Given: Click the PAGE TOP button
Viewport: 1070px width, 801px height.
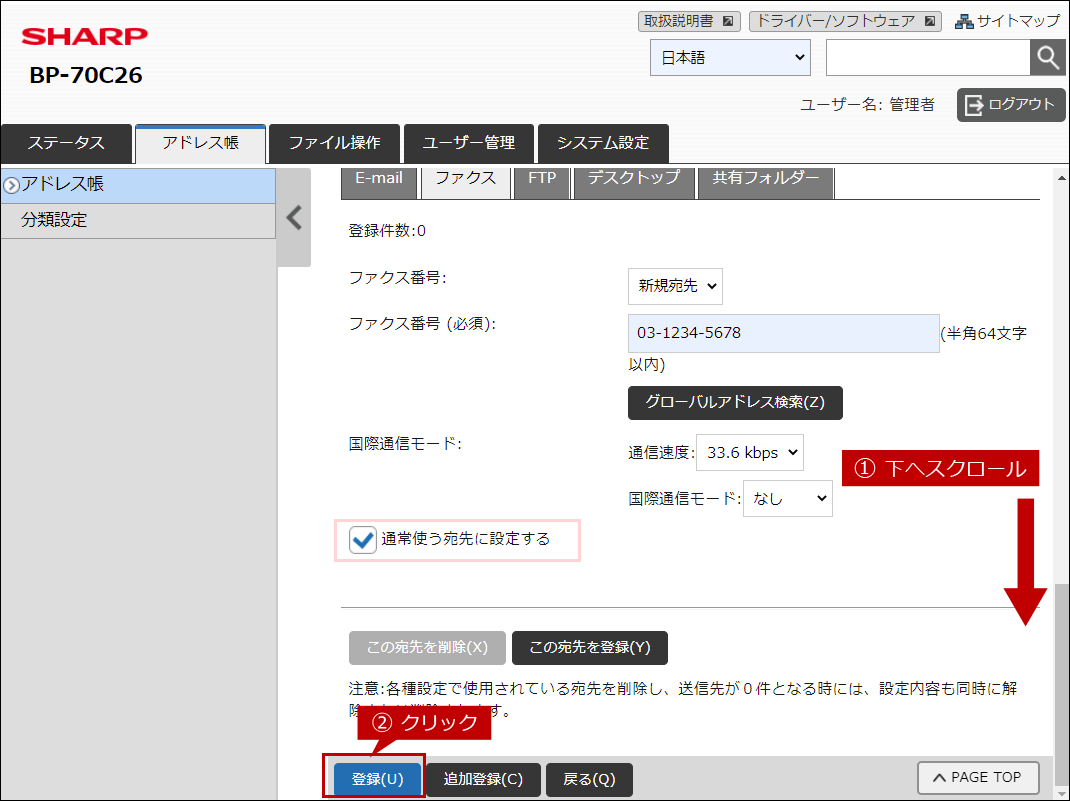Looking at the screenshot, I should (978, 778).
